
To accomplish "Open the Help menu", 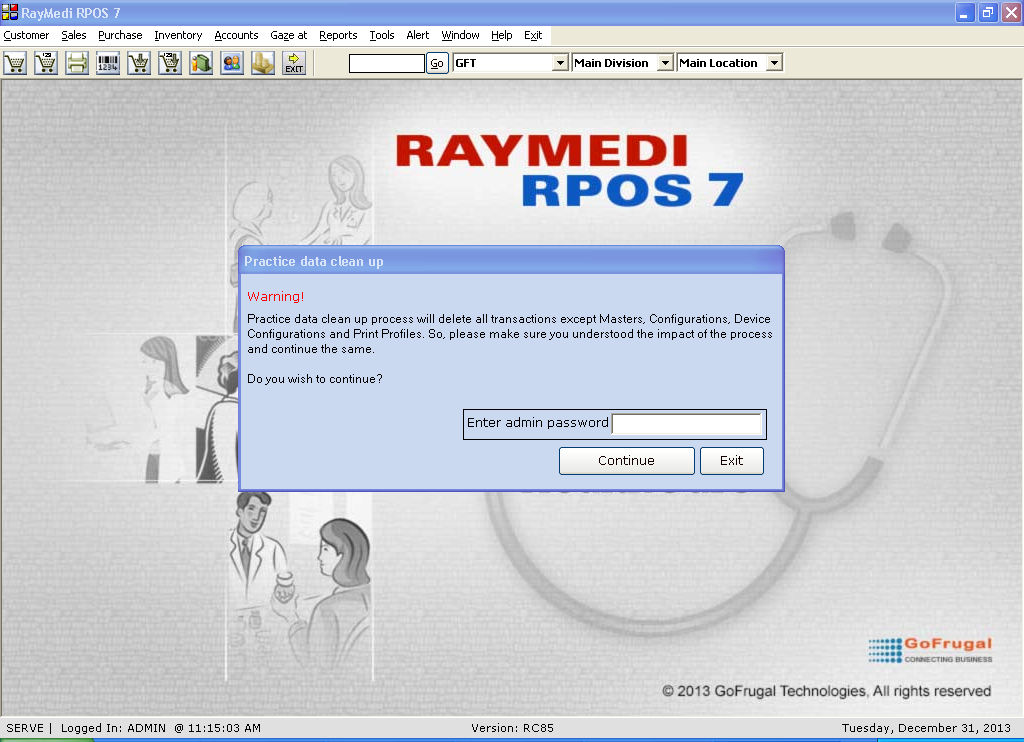I will click(x=502, y=35).
